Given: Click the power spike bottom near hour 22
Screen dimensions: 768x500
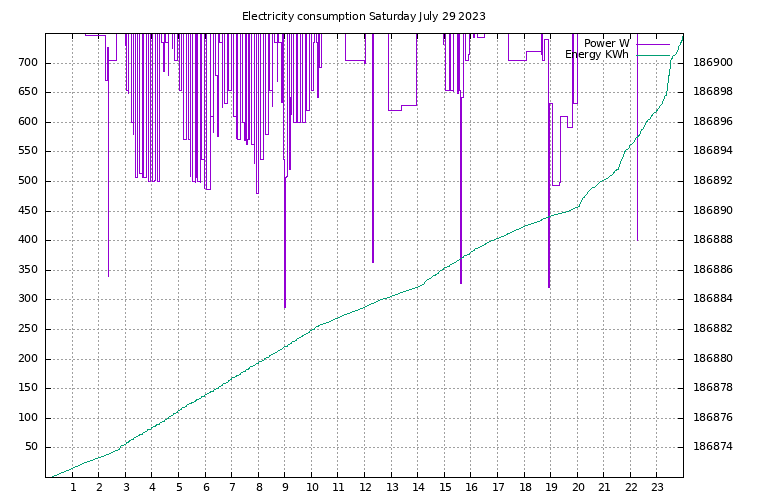Looking at the screenshot, I should click(x=637, y=239).
